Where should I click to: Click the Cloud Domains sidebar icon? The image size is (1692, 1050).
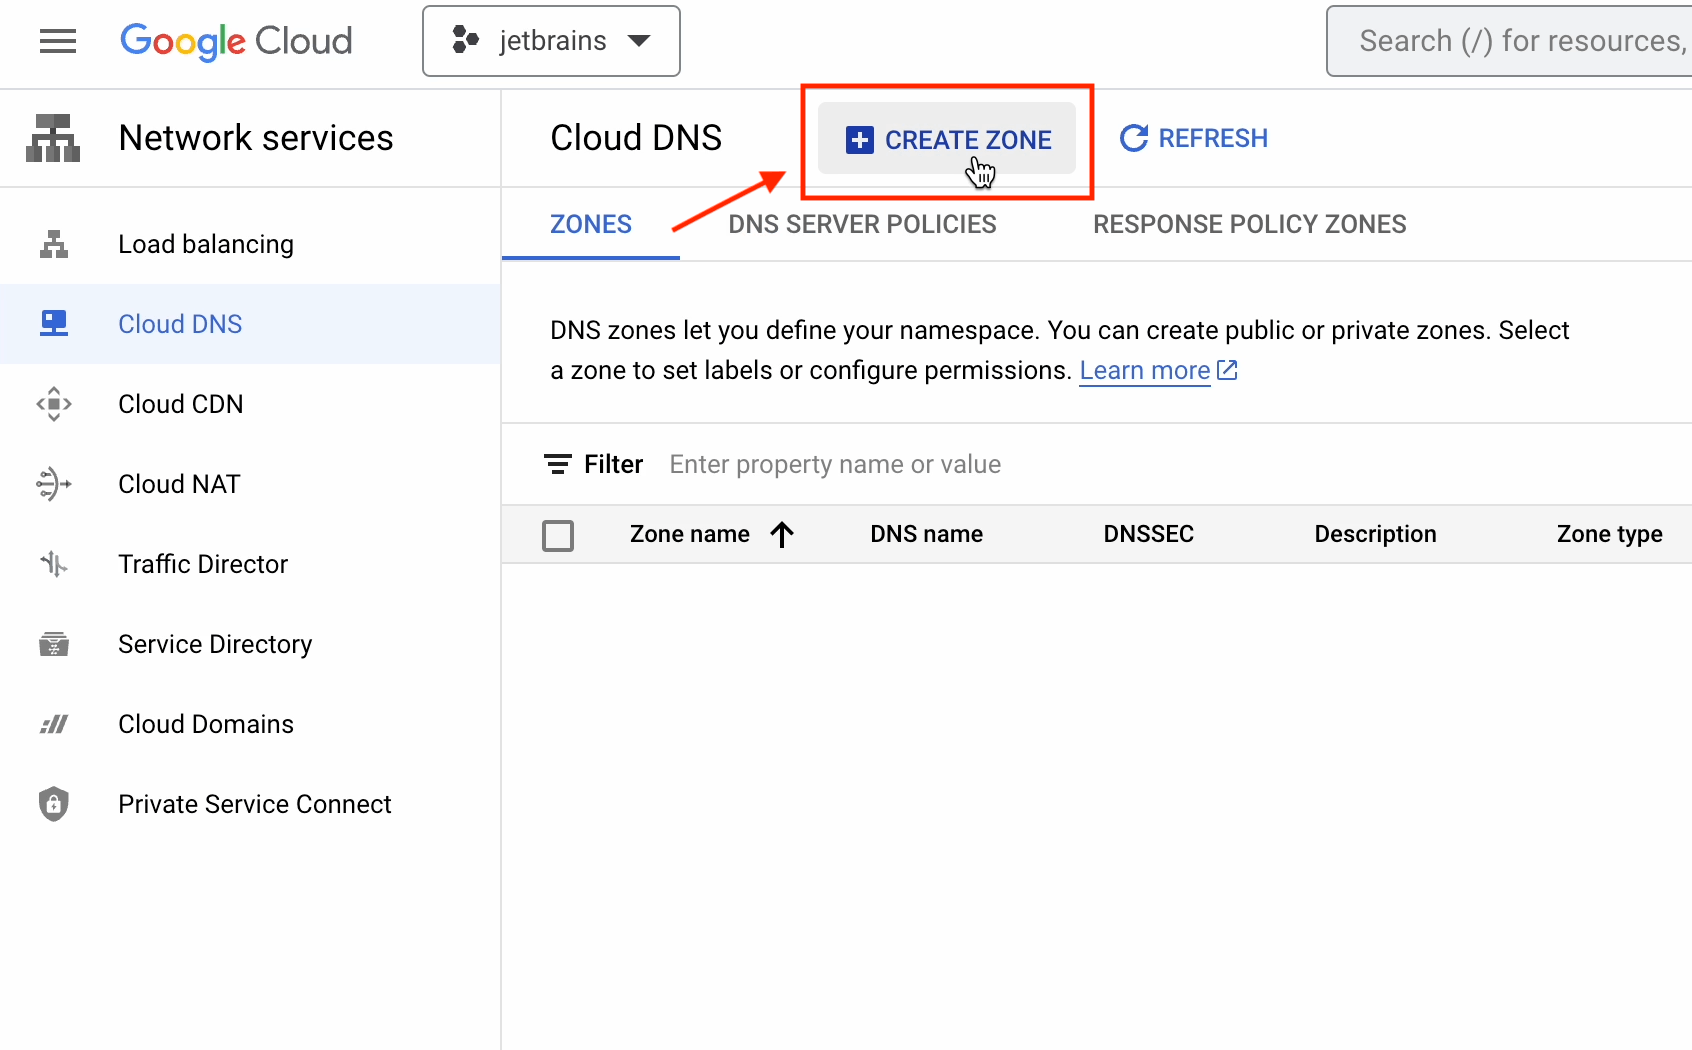[54, 724]
